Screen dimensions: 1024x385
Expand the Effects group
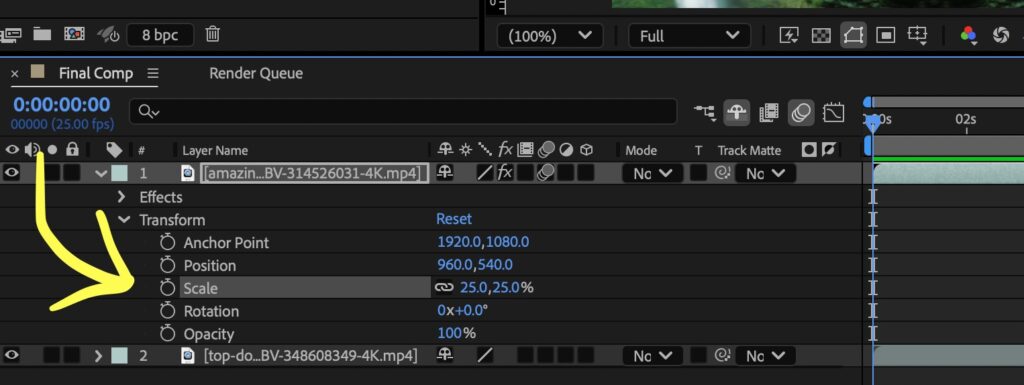pyautogui.click(x=121, y=196)
